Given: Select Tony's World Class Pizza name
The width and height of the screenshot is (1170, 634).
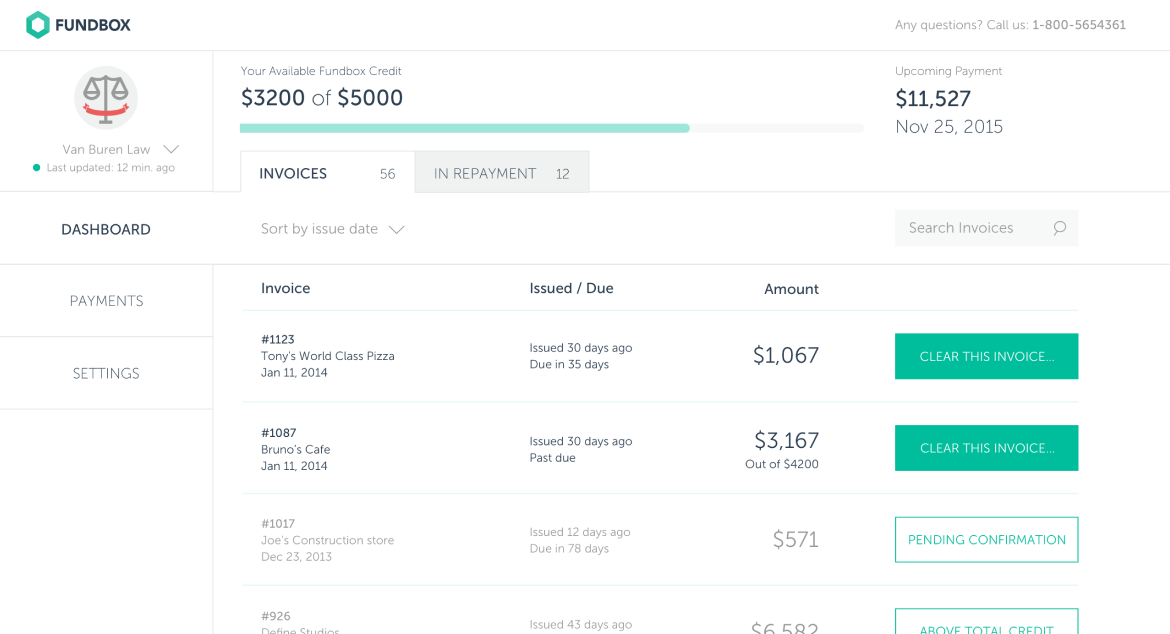Looking at the screenshot, I should click(x=328, y=356).
